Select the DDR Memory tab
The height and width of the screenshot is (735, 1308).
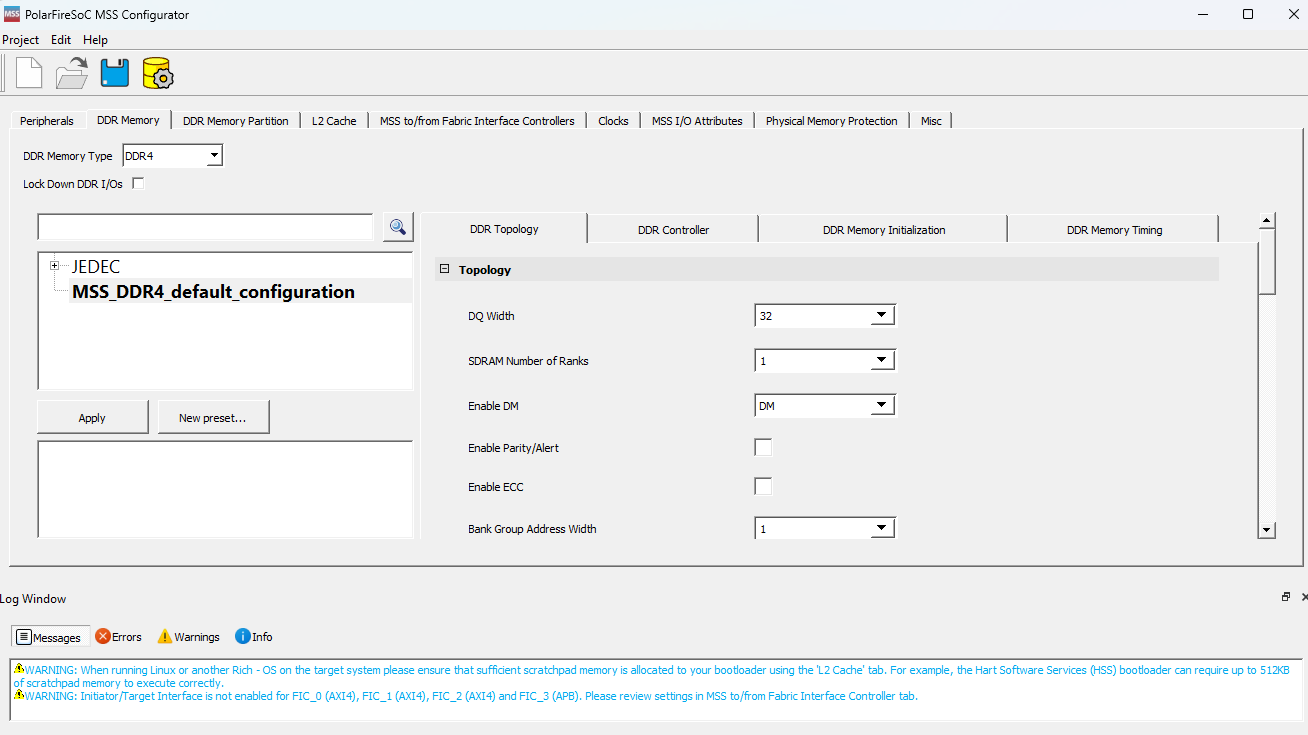click(128, 120)
